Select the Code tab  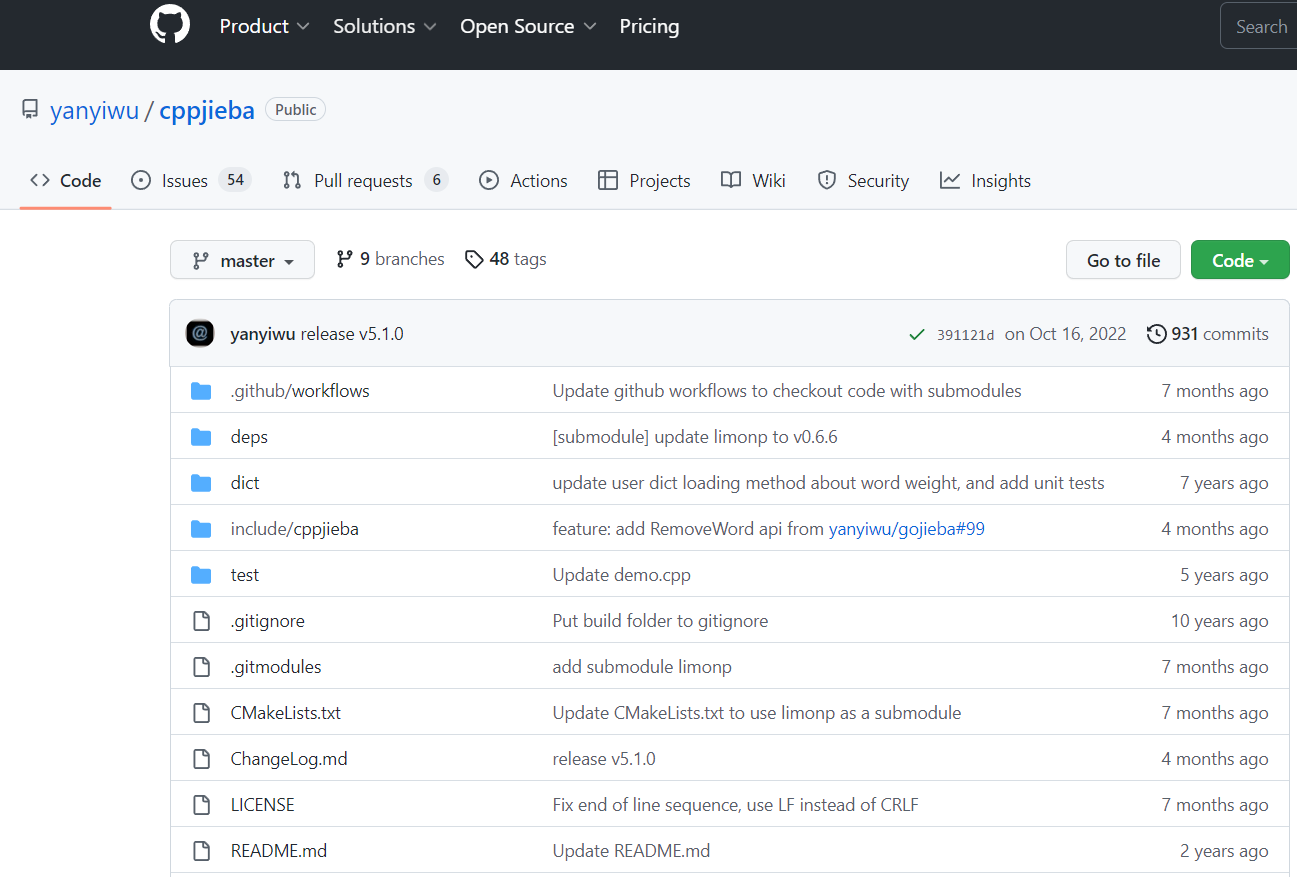66,181
